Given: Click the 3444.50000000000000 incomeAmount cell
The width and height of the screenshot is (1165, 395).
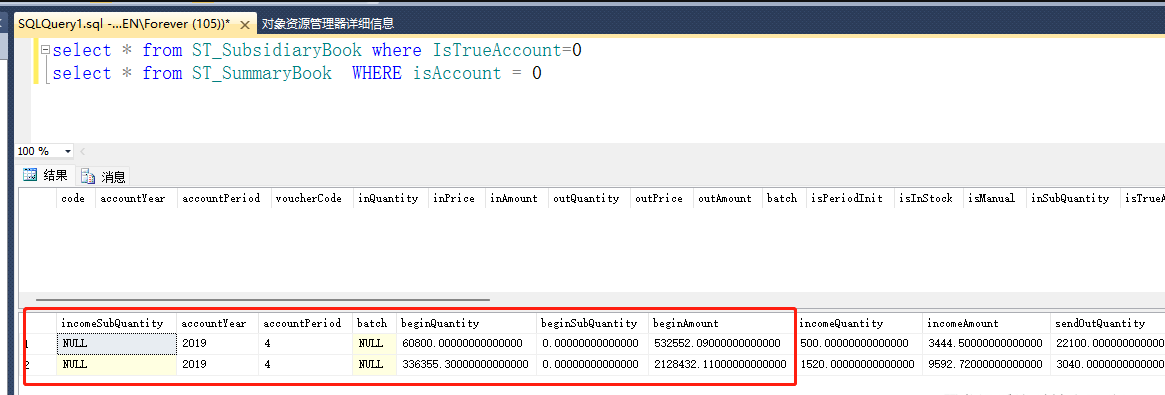Looking at the screenshot, I should (x=987, y=344).
